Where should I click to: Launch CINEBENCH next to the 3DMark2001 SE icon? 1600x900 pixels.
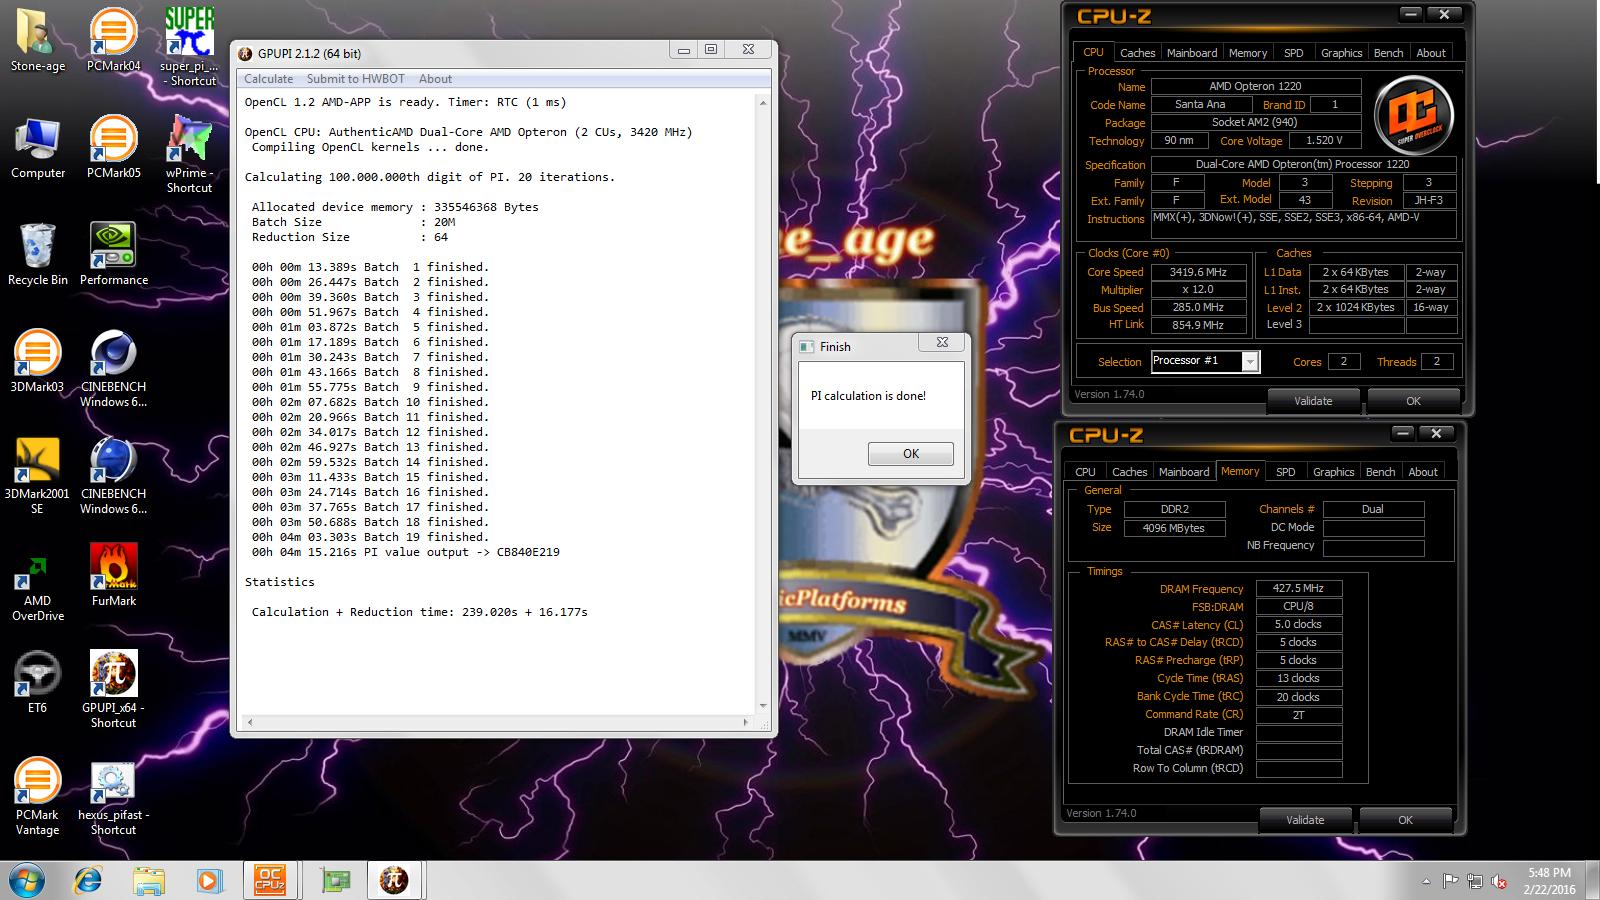click(113, 476)
